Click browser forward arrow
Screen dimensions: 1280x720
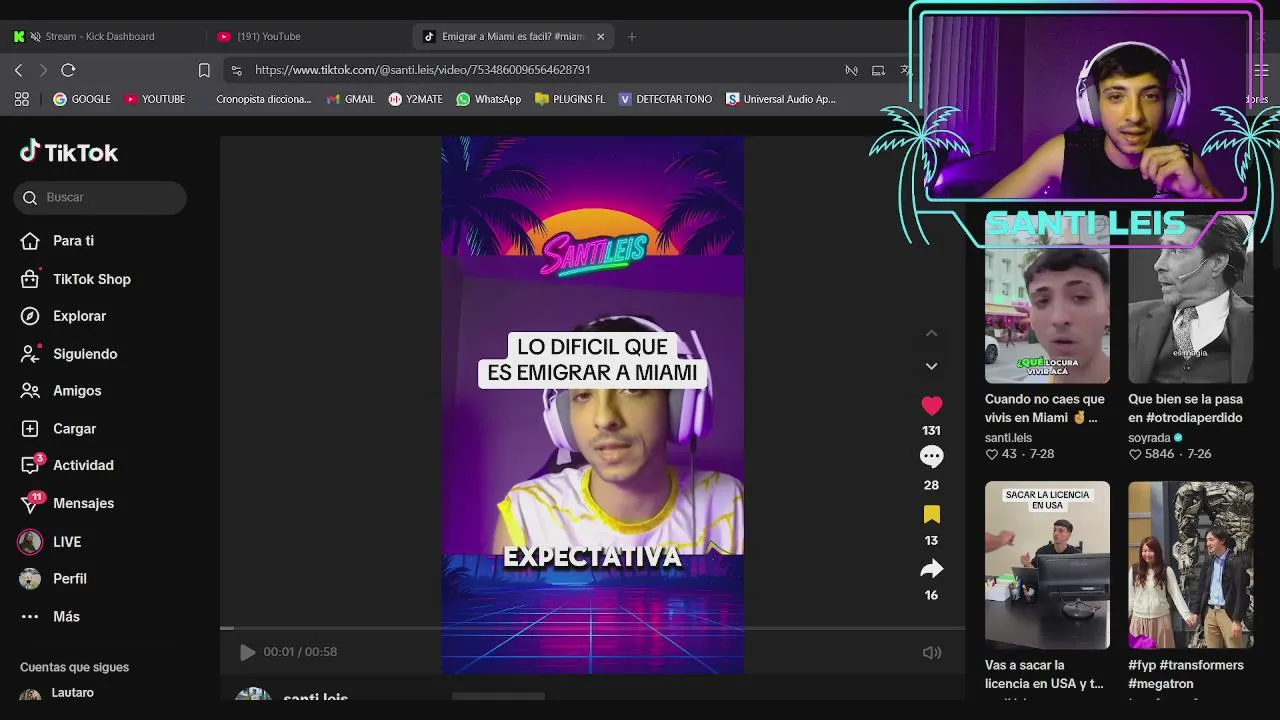(x=43, y=70)
